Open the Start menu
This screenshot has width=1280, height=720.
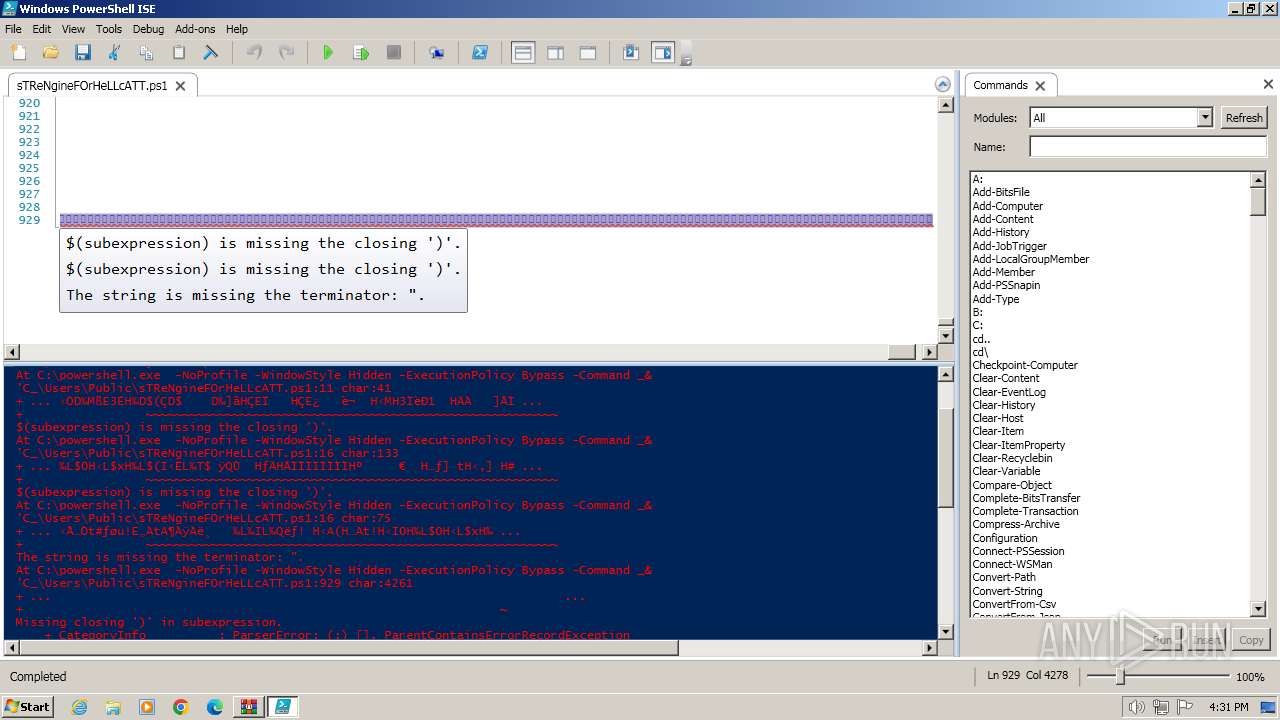27,706
